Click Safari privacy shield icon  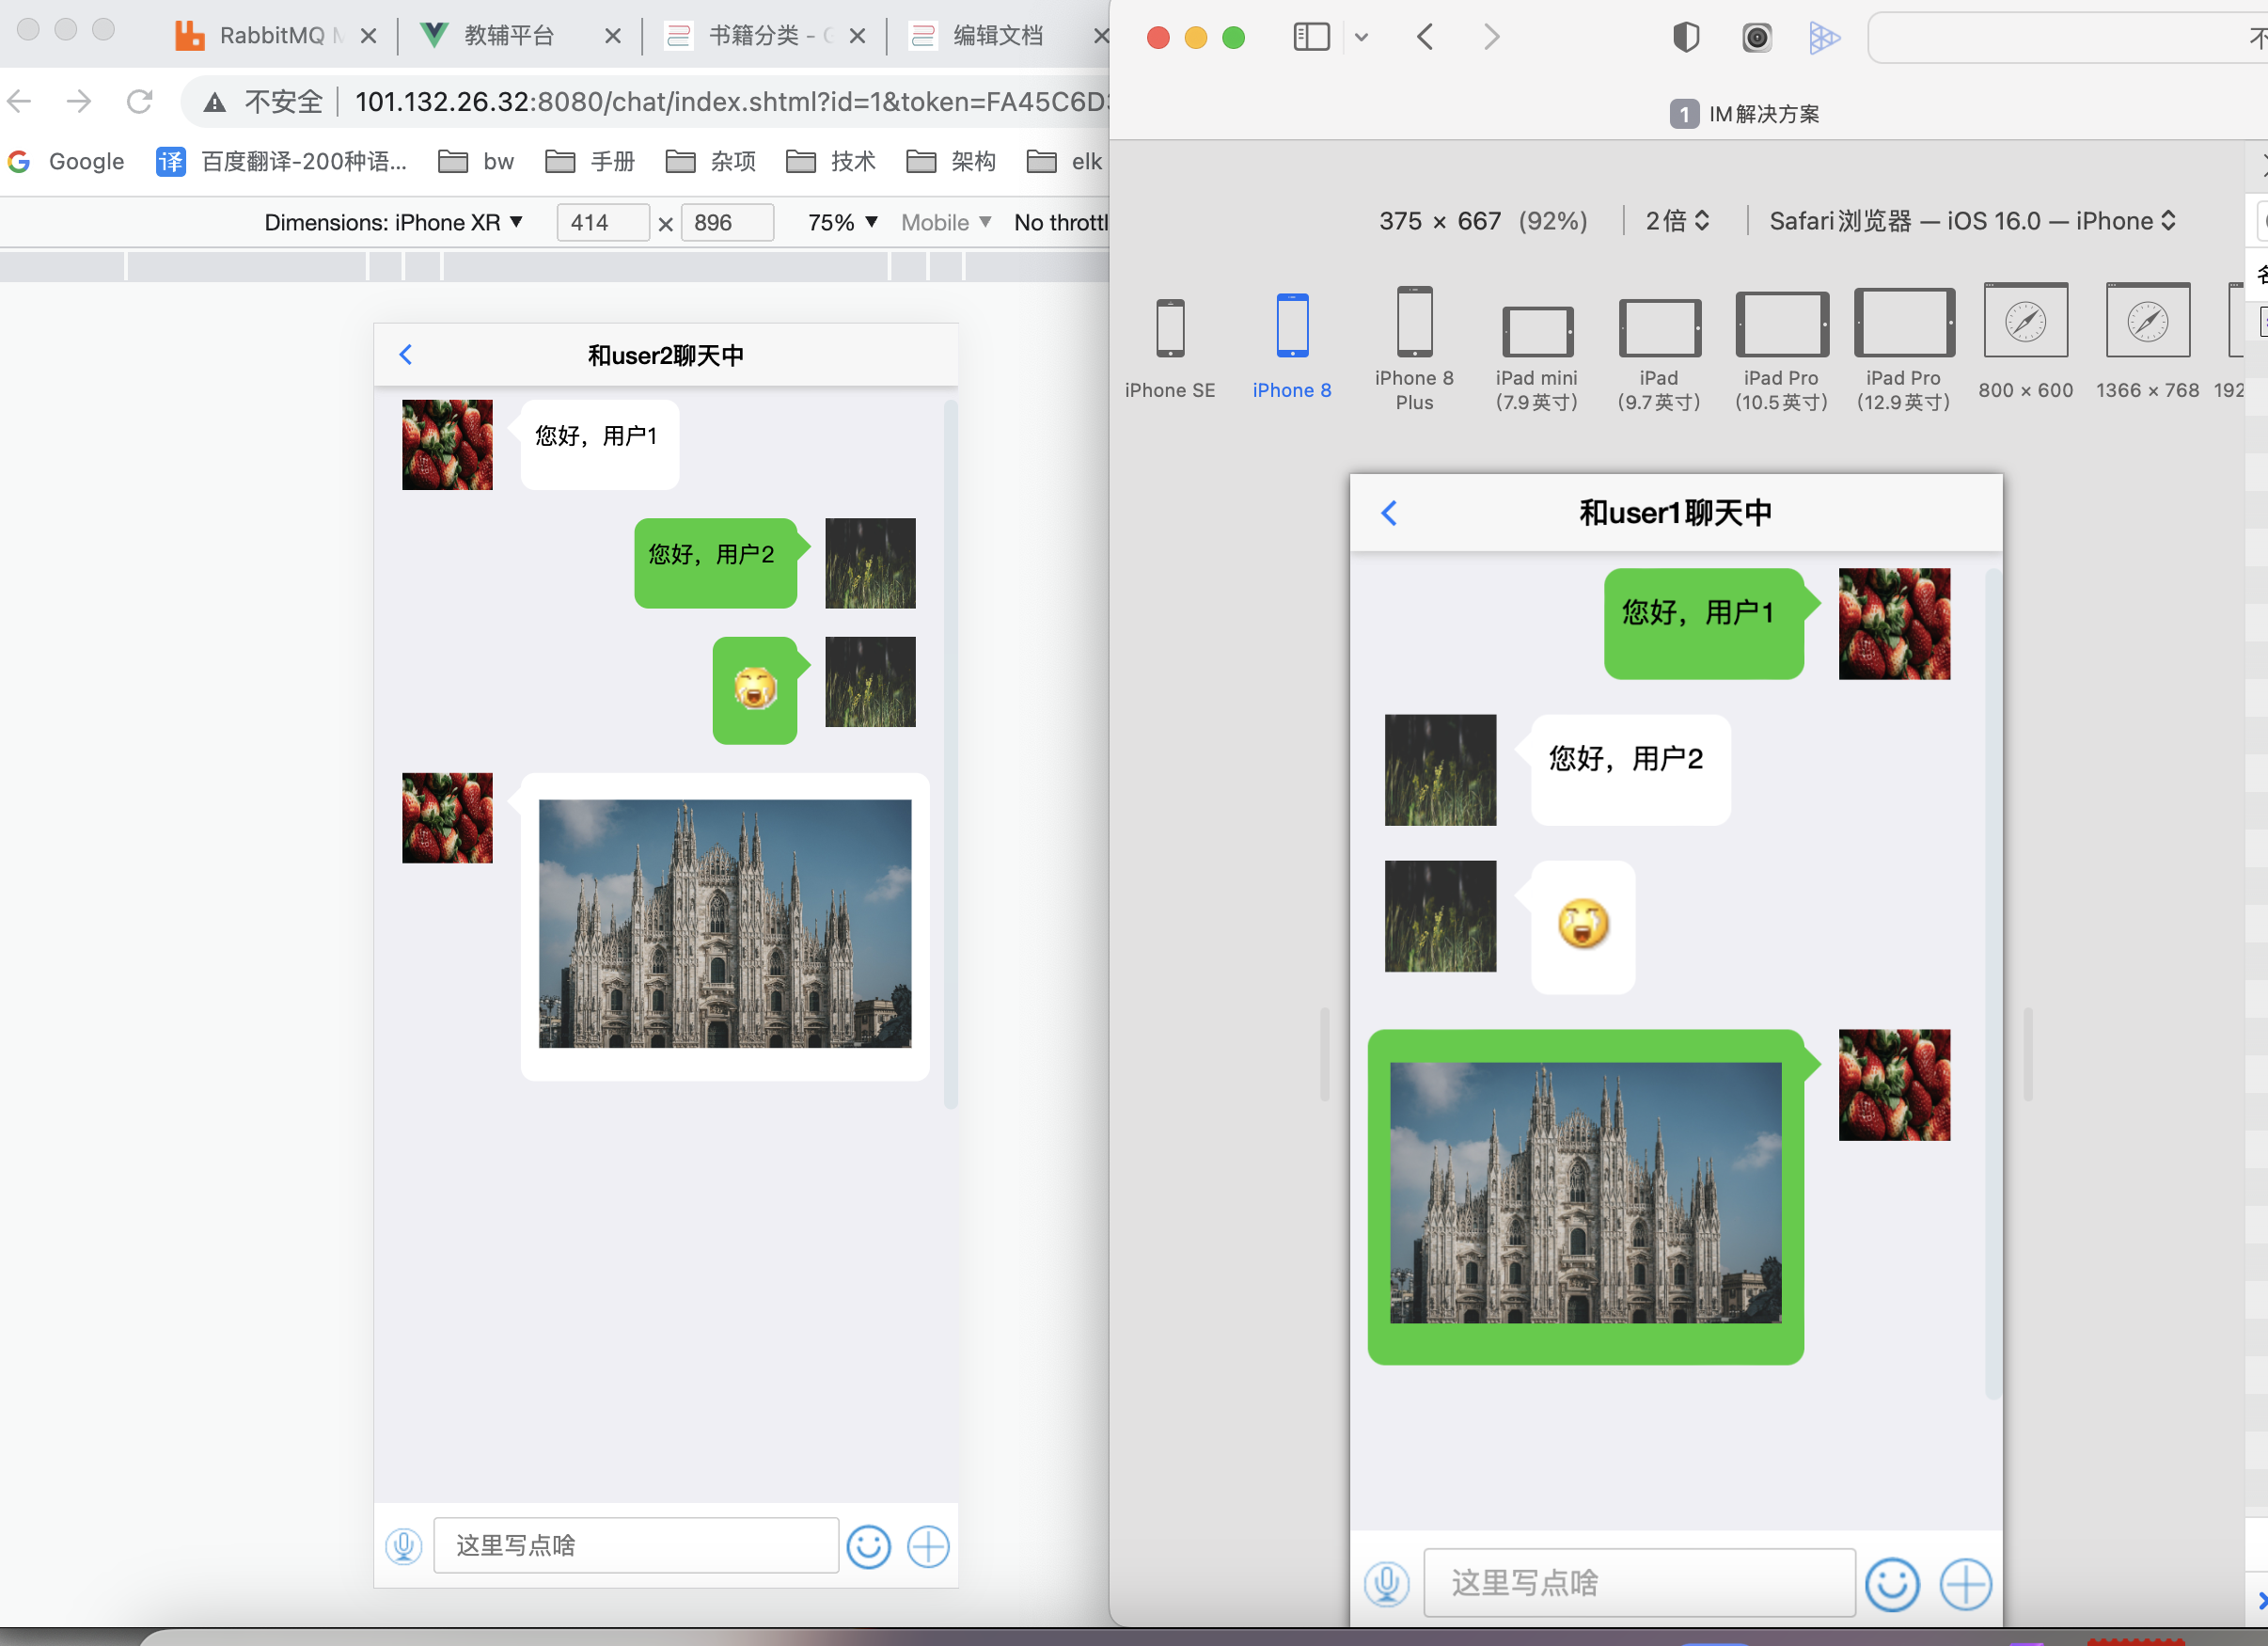pyautogui.click(x=1686, y=38)
